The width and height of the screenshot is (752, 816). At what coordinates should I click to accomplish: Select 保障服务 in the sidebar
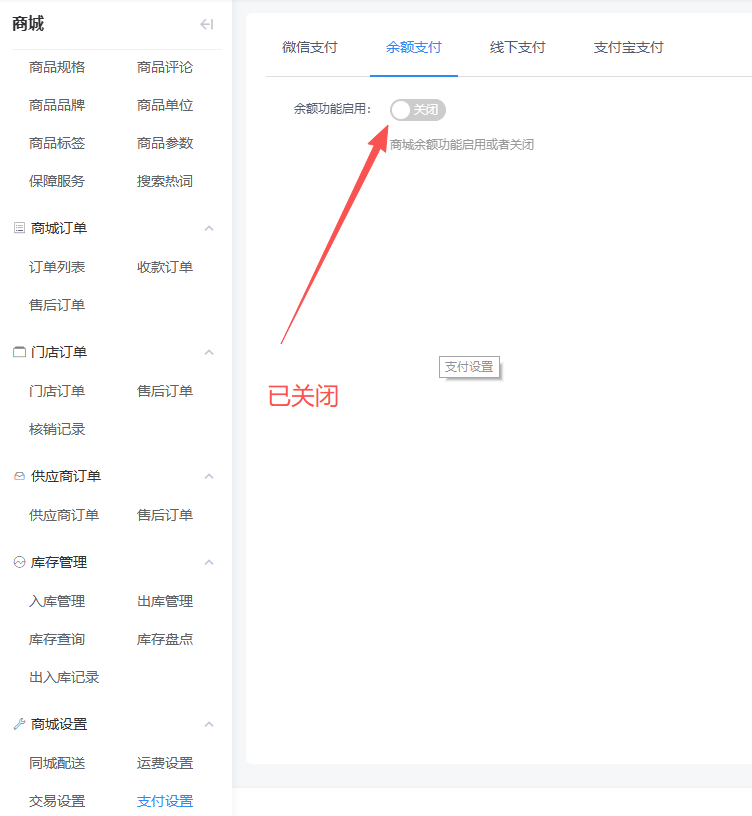coord(57,181)
